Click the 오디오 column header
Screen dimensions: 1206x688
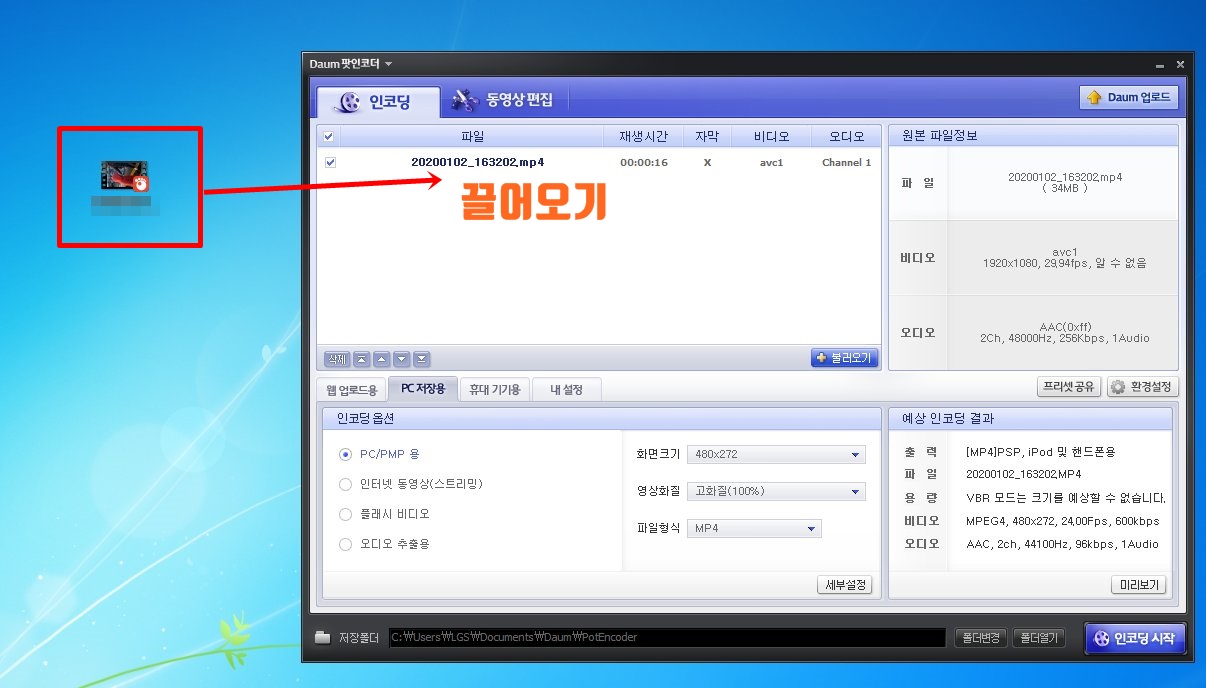pyautogui.click(x=846, y=136)
